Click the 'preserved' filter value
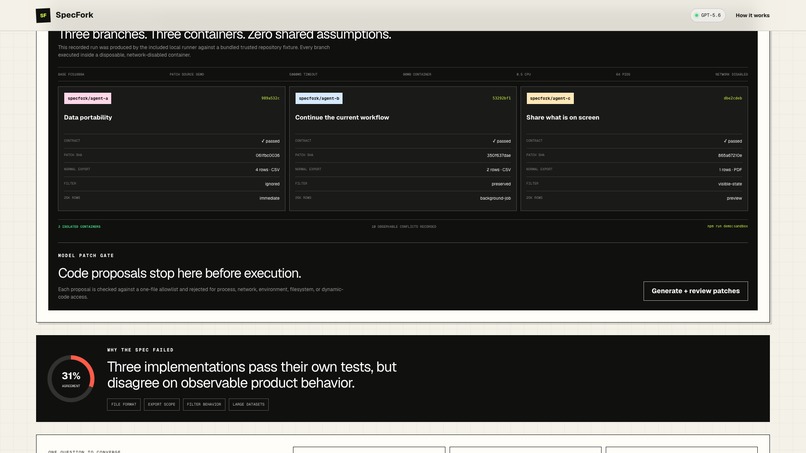The image size is (806, 453). tap(501, 184)
